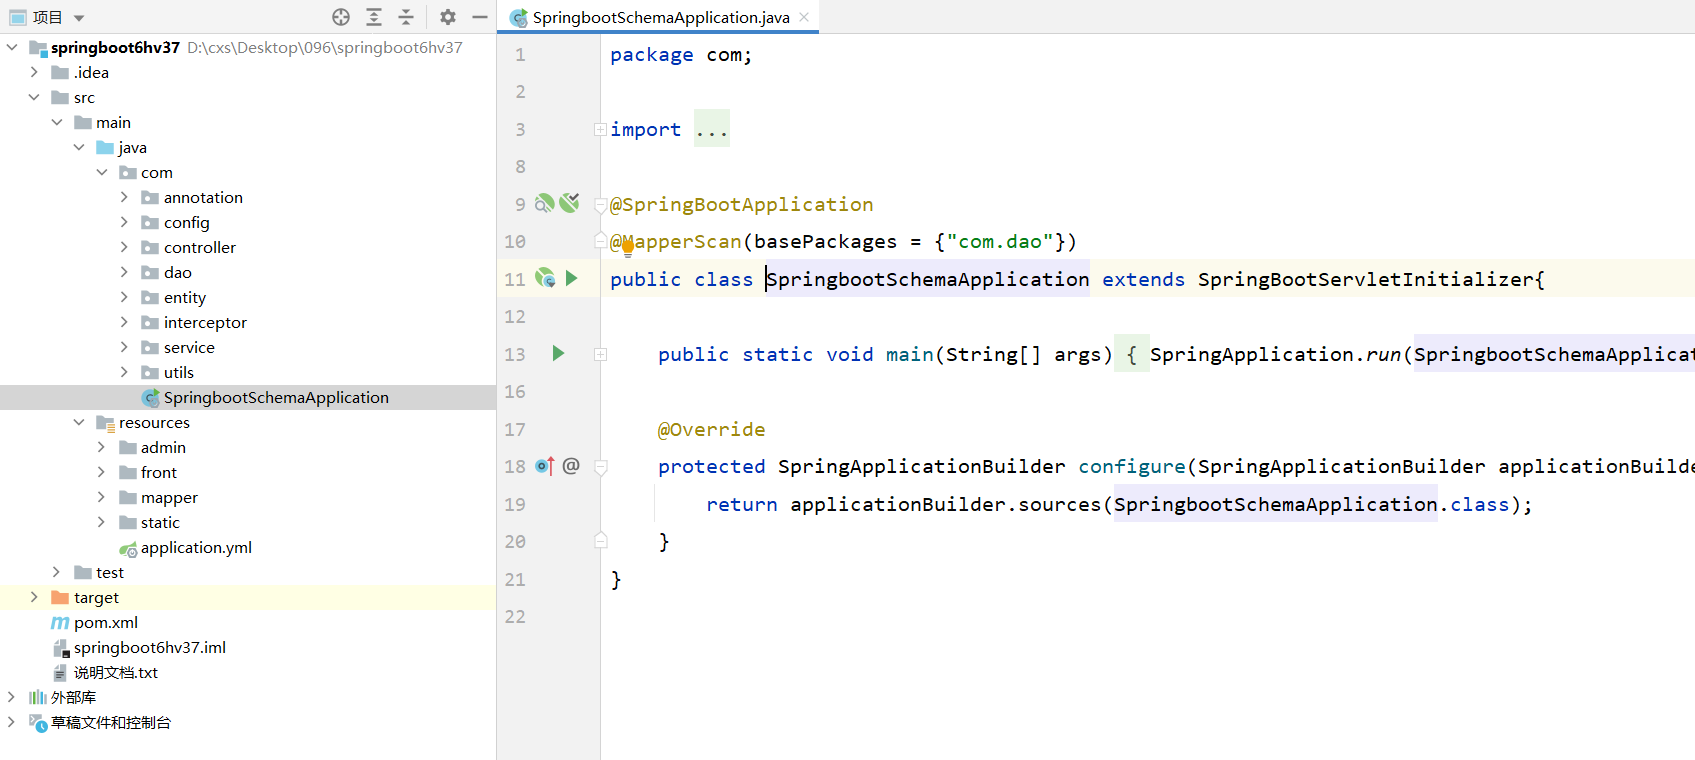This screenshot has width=1695, height=760.
Task: Click line number 19 in gutter
Action: tap(514, 504)
